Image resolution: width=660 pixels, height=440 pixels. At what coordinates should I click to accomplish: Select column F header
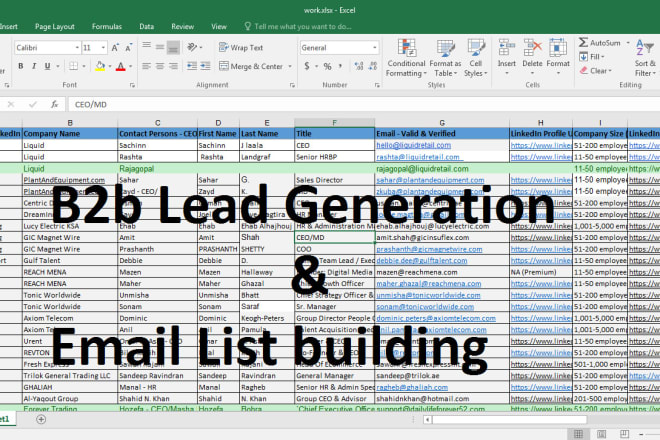pyautogui.click(x=334, y=123)
